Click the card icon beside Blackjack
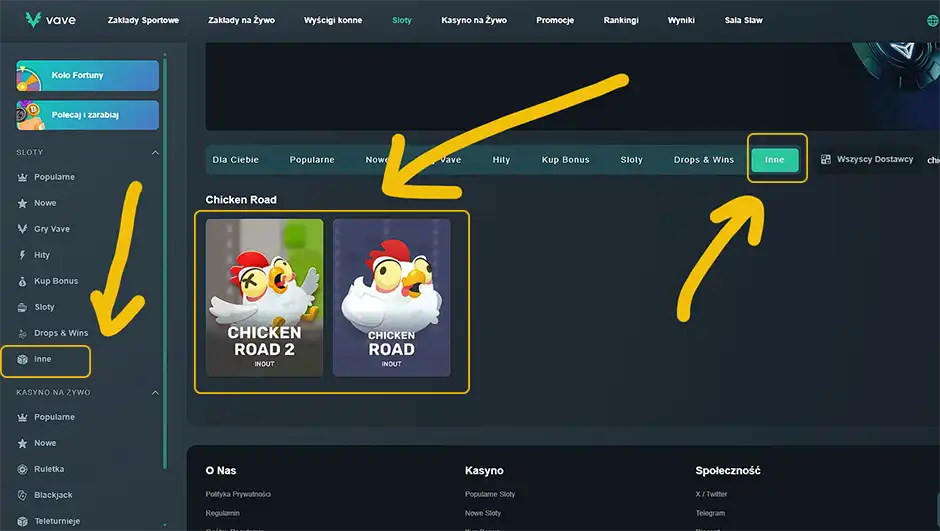The image size is (940, 531). [x=22, y=495]
